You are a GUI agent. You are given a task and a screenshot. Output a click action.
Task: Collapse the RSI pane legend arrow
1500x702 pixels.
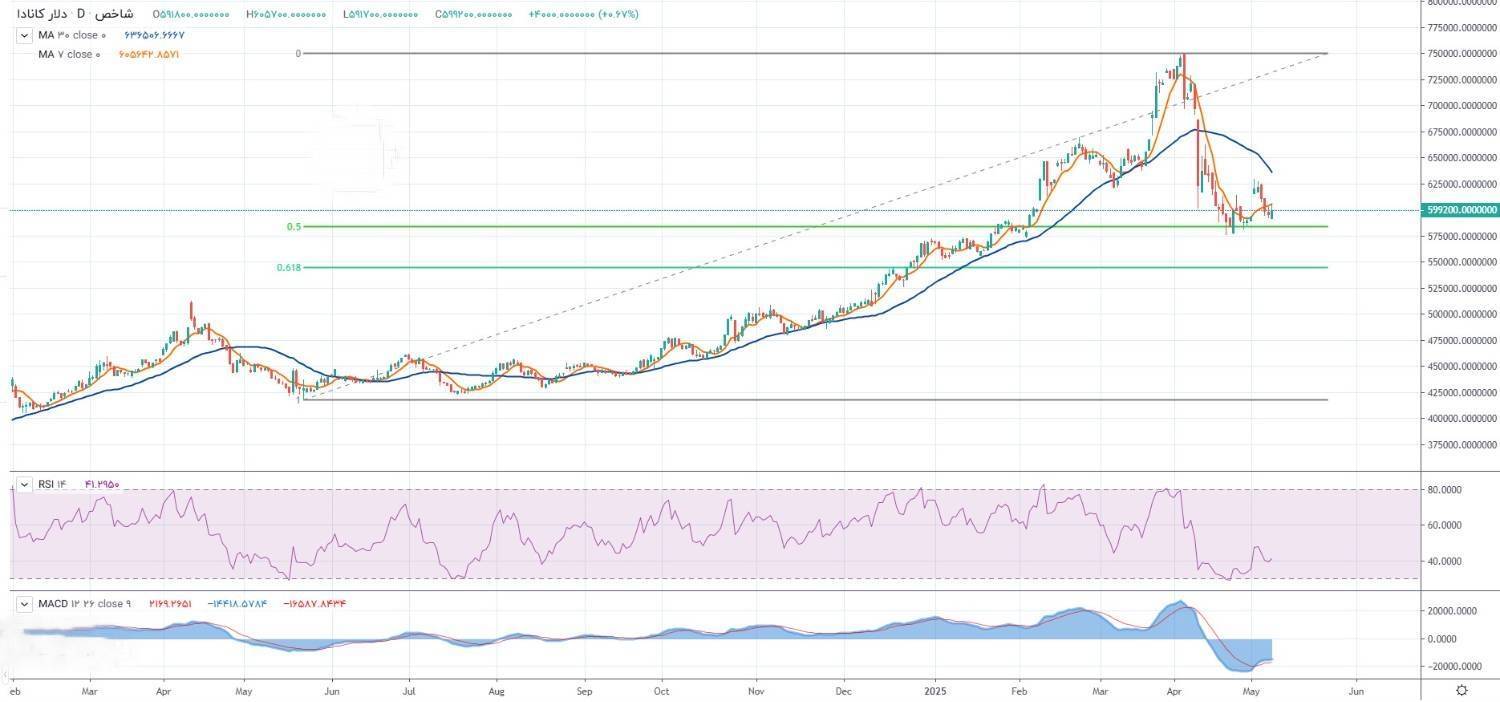click(23, 485)
